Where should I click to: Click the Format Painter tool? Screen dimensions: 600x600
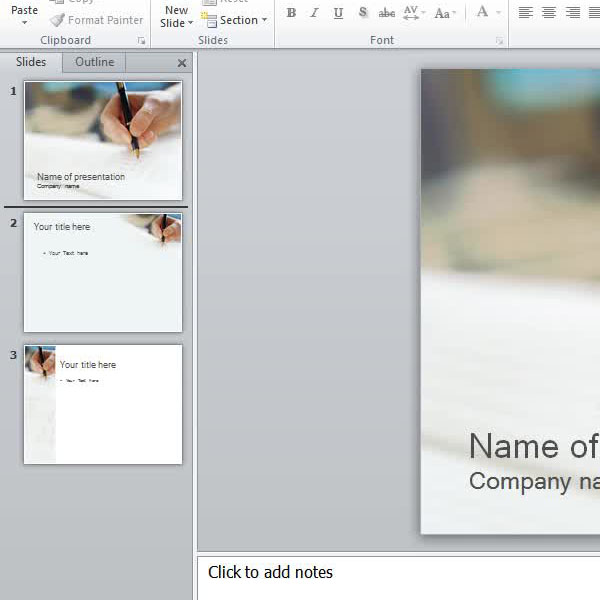[x=96, y=20]
